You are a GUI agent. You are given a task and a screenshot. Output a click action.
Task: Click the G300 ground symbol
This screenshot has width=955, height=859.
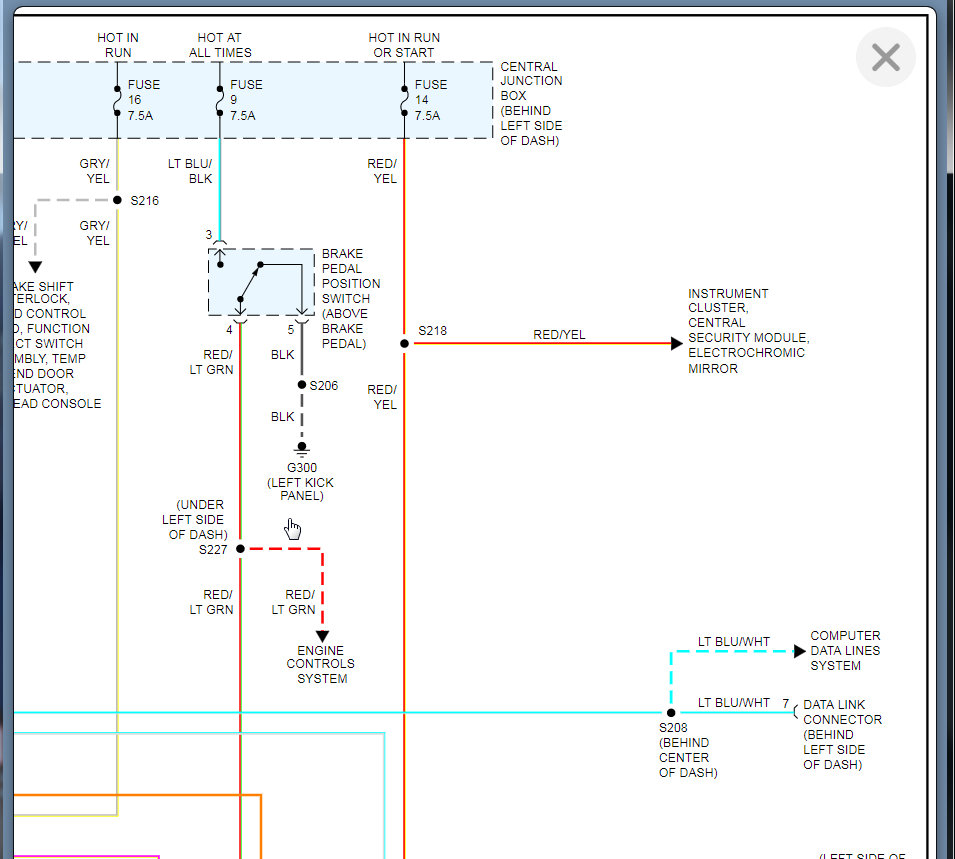pos(301,450)
